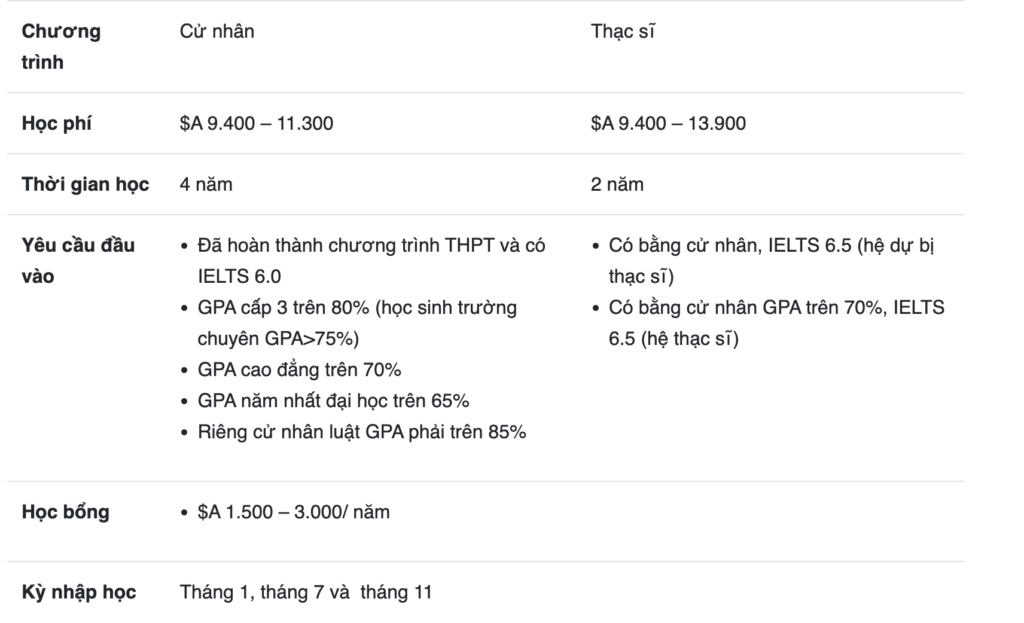Image resolution: width=1024 pixels, height=623 pixels.
Task: Click the '4 năm' duration cell
Action: coord(206,184)
